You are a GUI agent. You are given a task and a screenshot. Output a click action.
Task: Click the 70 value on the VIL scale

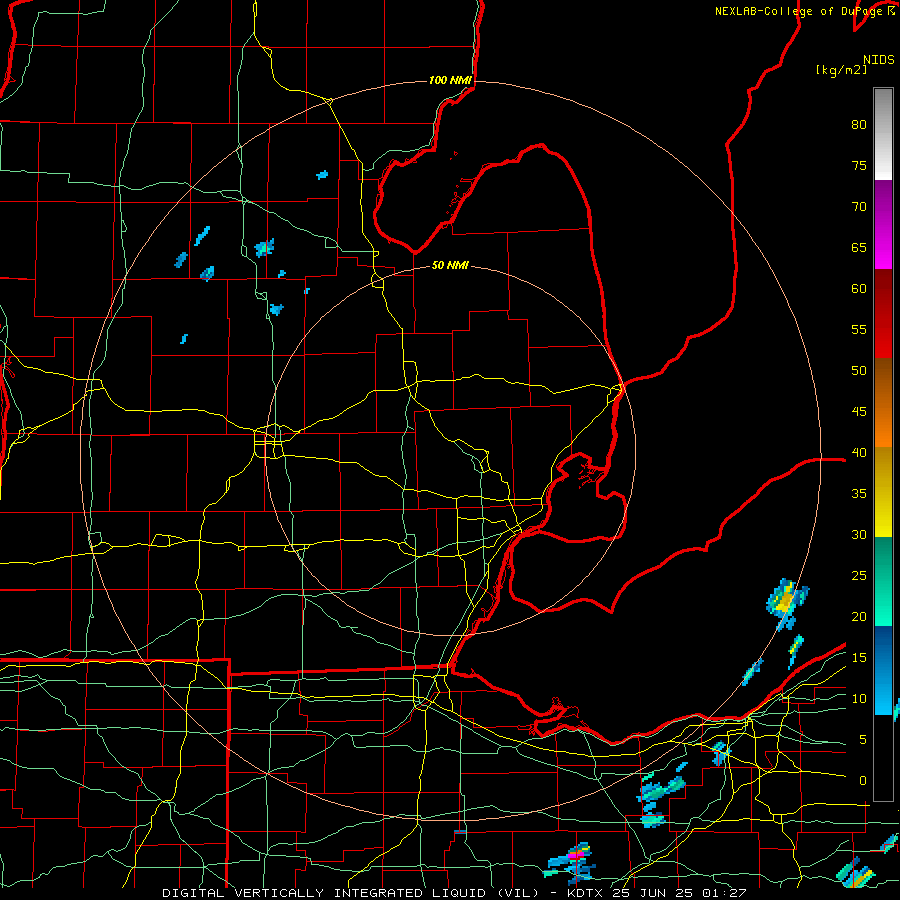click(x=859, y=207)
